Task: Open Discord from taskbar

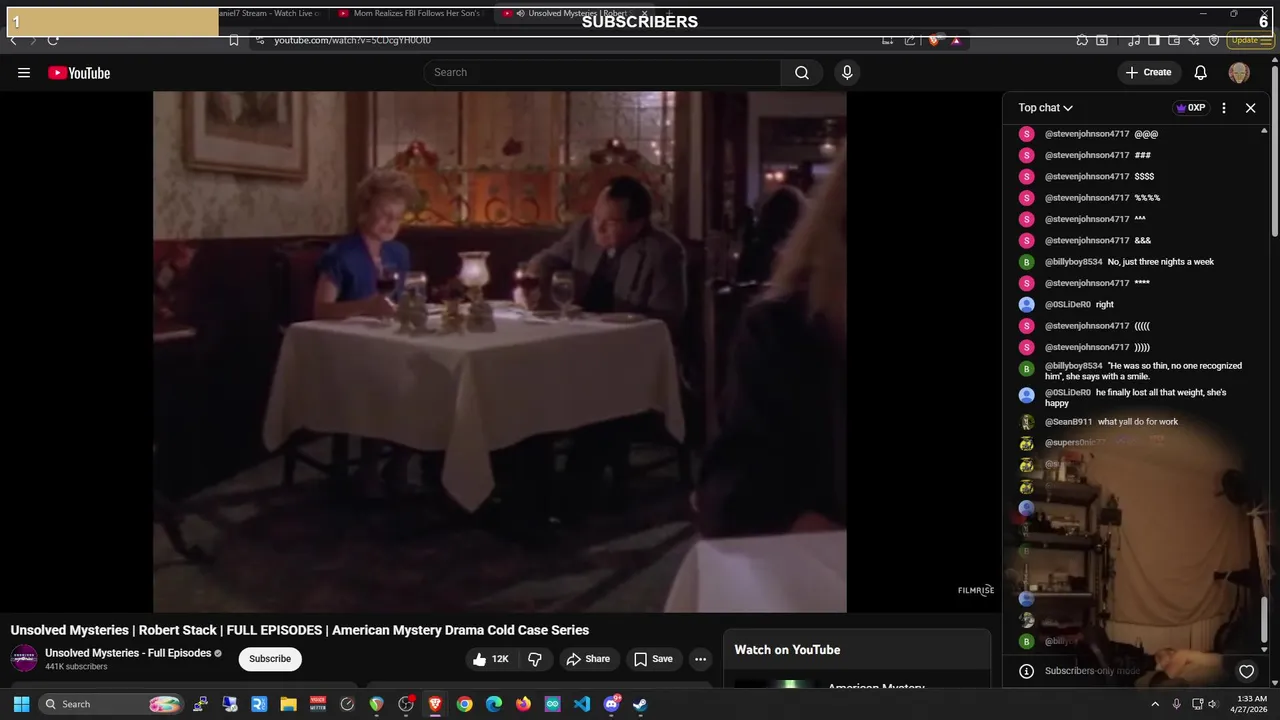Action: (x=611, y=704)
